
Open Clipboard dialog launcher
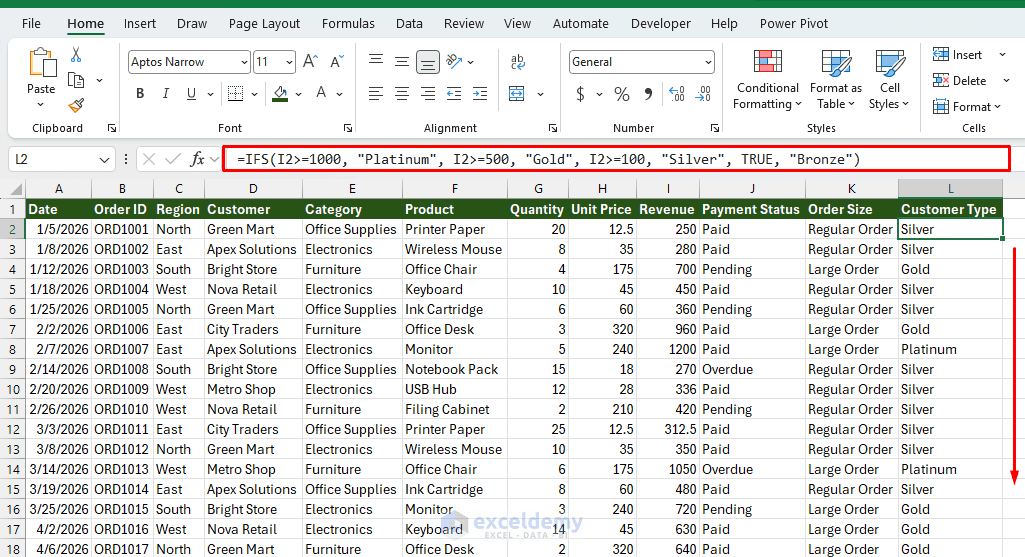click(x=112, y=128)
